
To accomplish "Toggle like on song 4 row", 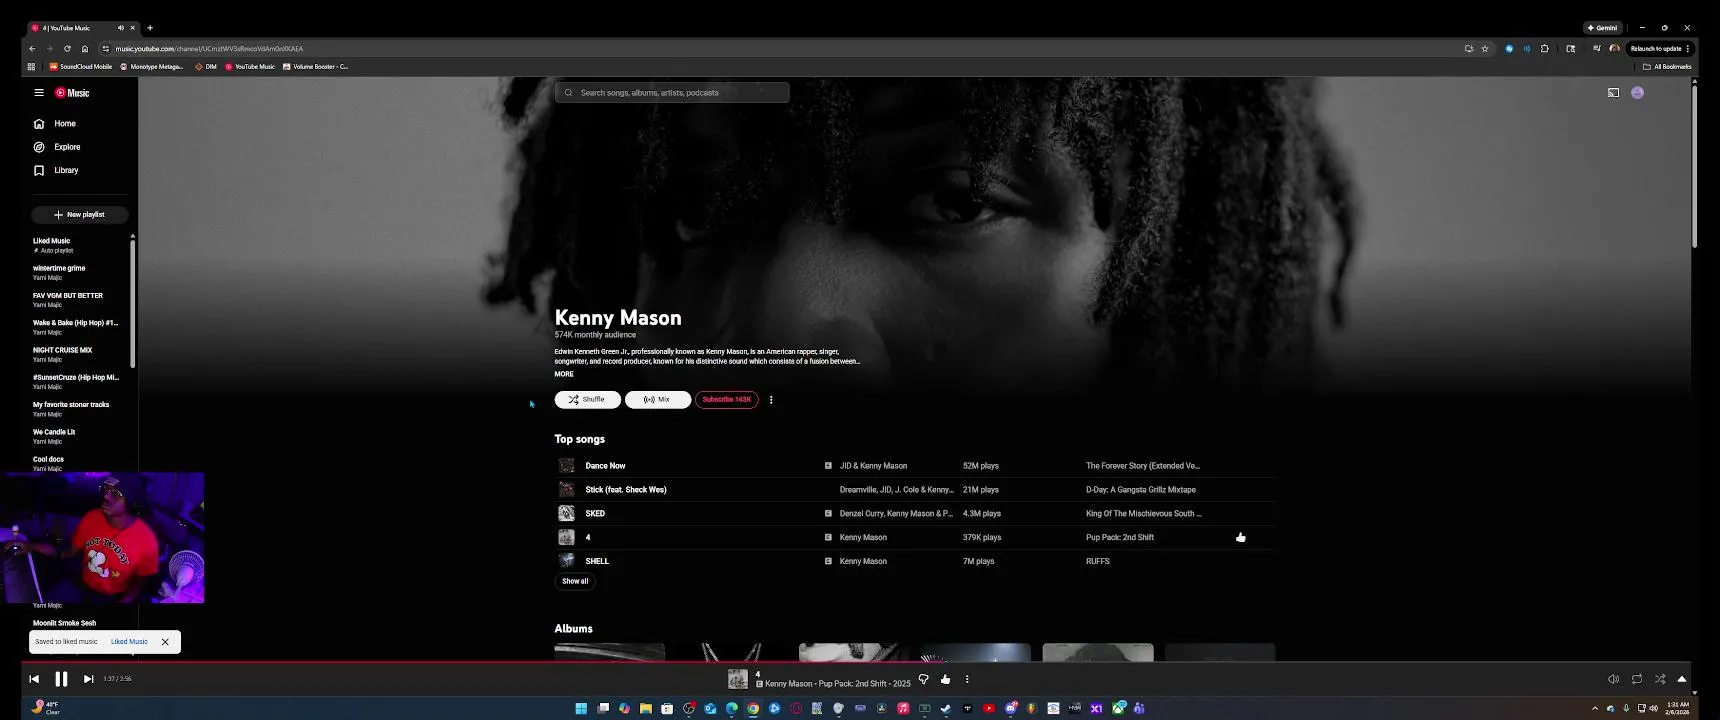I will click(1241, 538).
